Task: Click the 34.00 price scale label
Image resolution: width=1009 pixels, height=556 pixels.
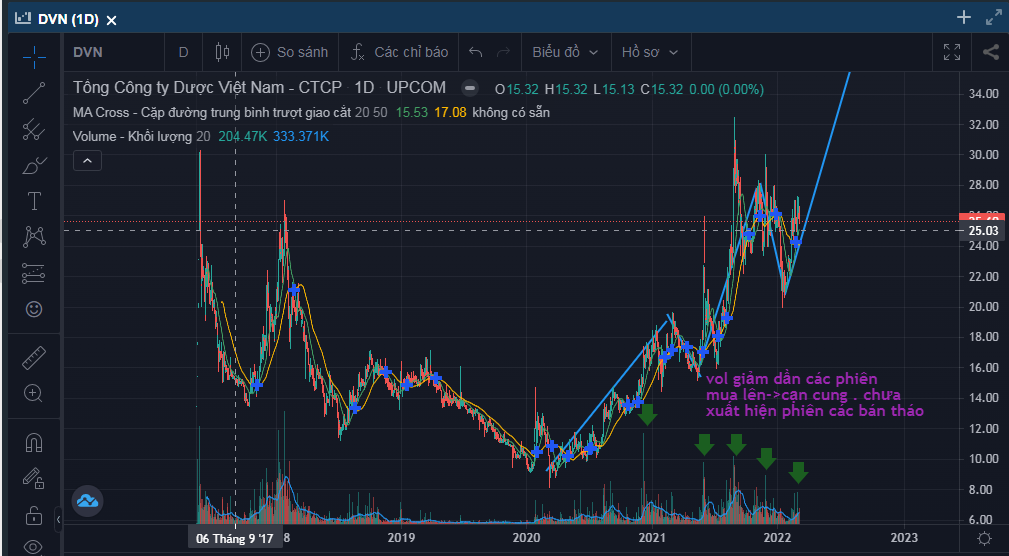Action: click(x=983, y=94)
